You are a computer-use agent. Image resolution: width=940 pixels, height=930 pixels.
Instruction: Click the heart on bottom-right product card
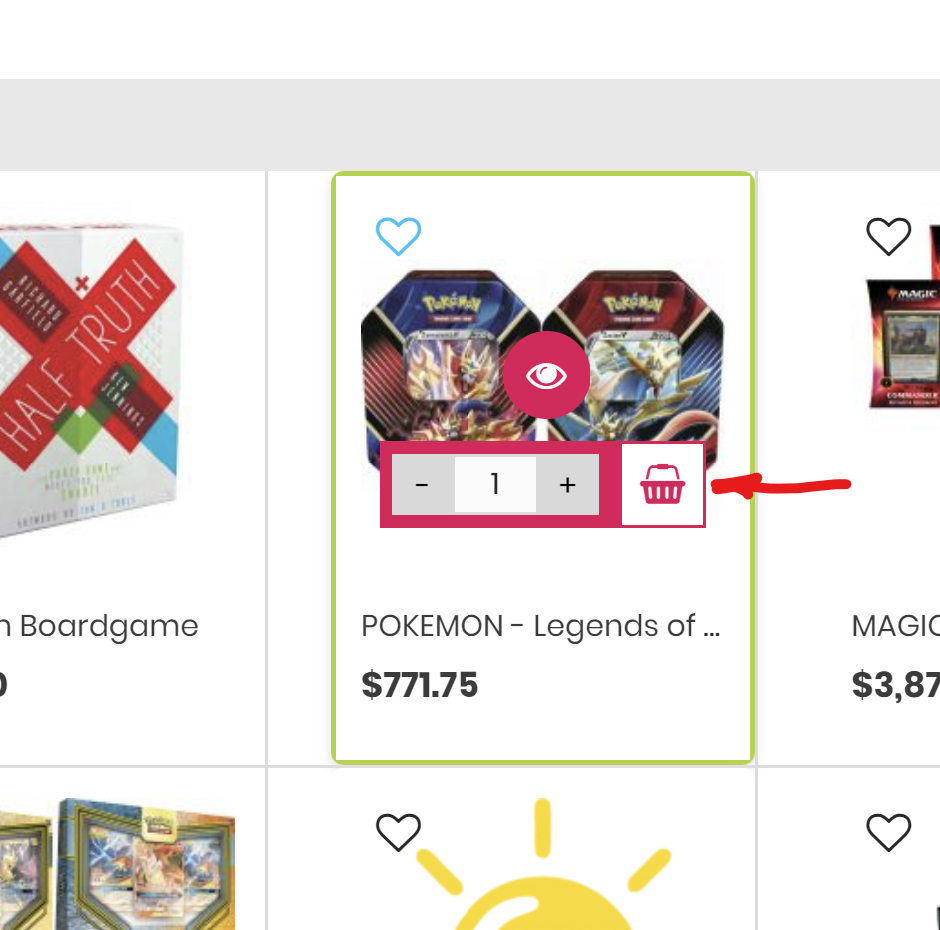pyautogui.click(x=888, y=832)
